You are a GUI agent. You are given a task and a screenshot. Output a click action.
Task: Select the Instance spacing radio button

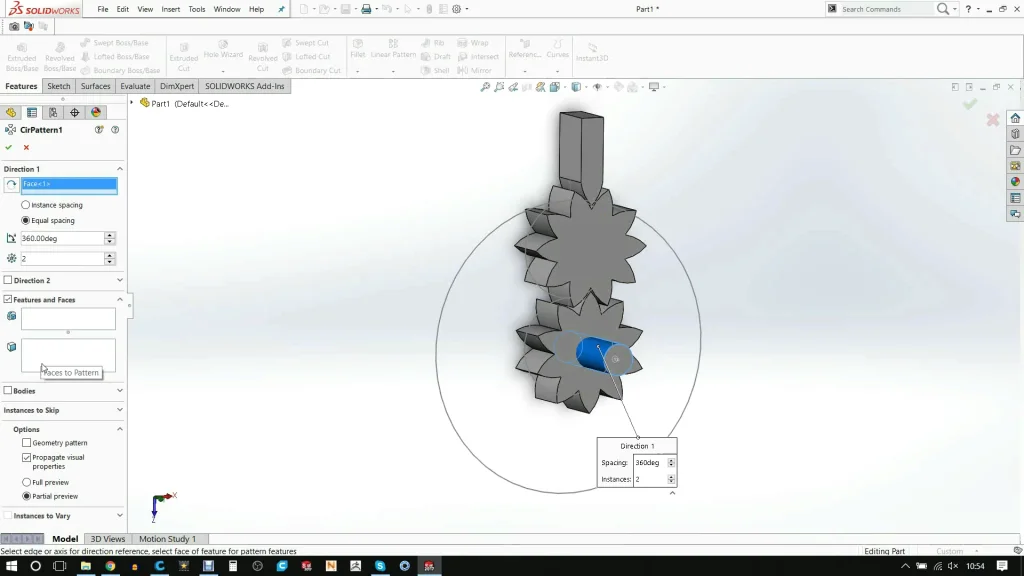pos(26,205)
